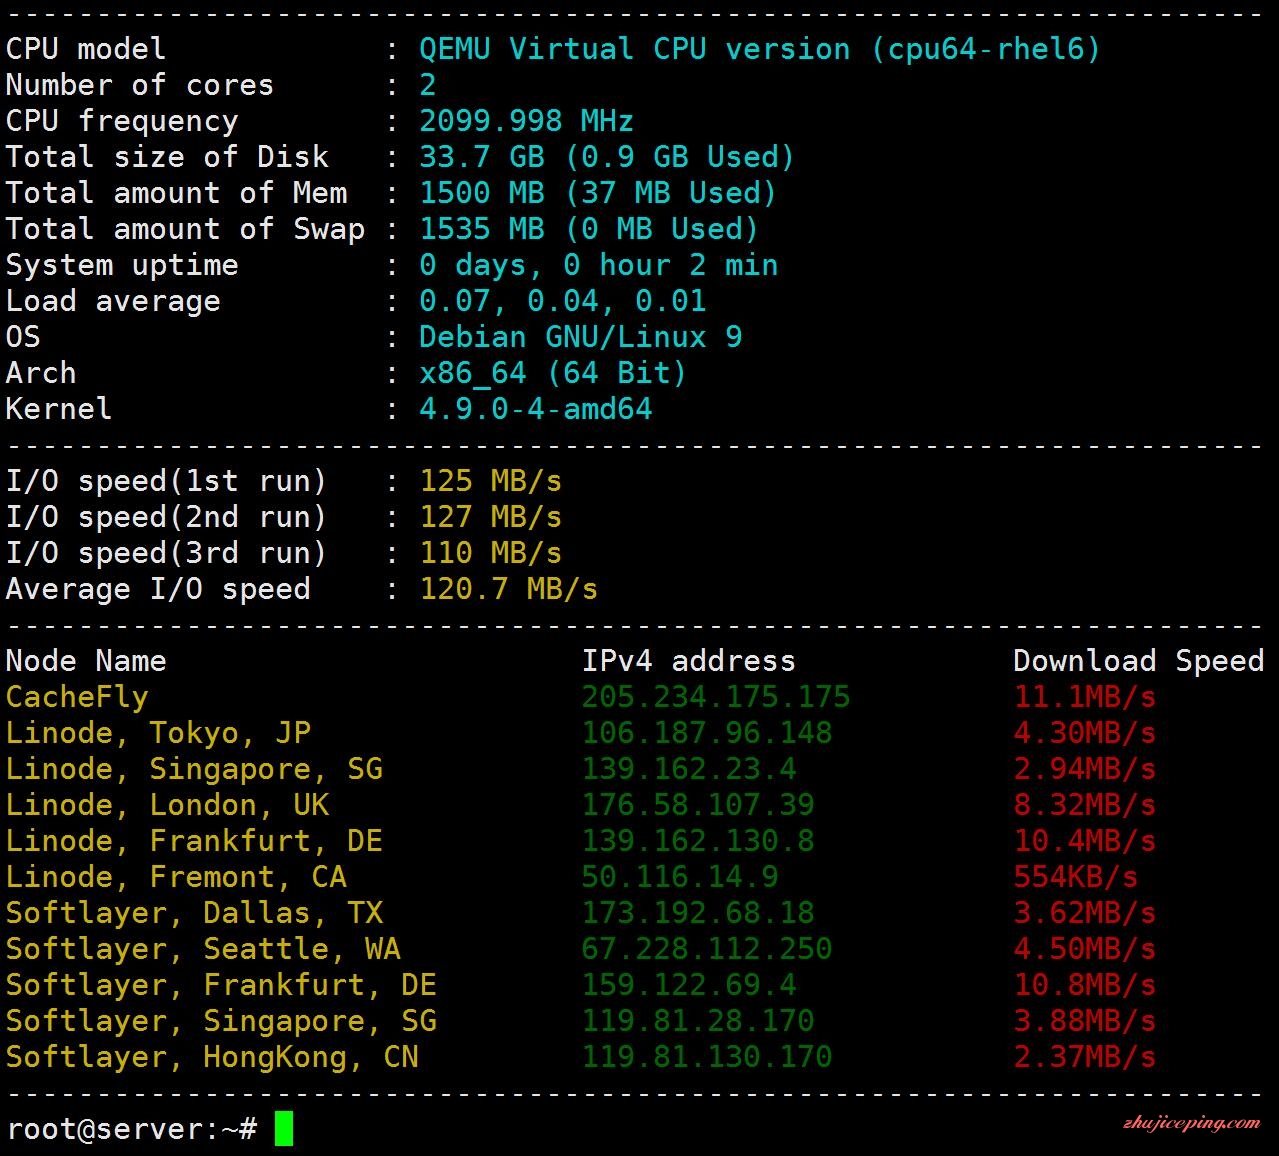The width and height of the screenshot is (1279, 1156).
Task: Click the 11.1MB/s download speed
Action: click(1085, 696)
